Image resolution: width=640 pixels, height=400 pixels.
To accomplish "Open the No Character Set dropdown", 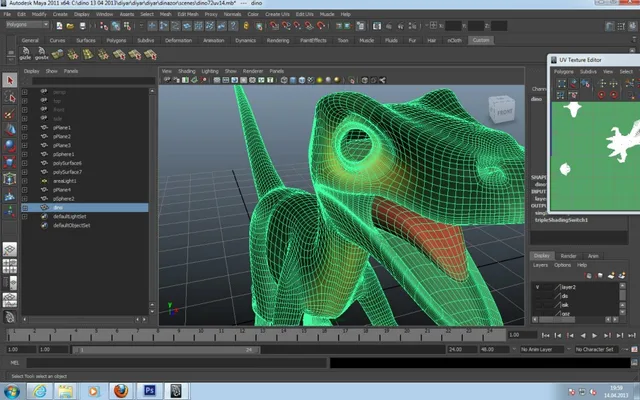I will point(596,349).
